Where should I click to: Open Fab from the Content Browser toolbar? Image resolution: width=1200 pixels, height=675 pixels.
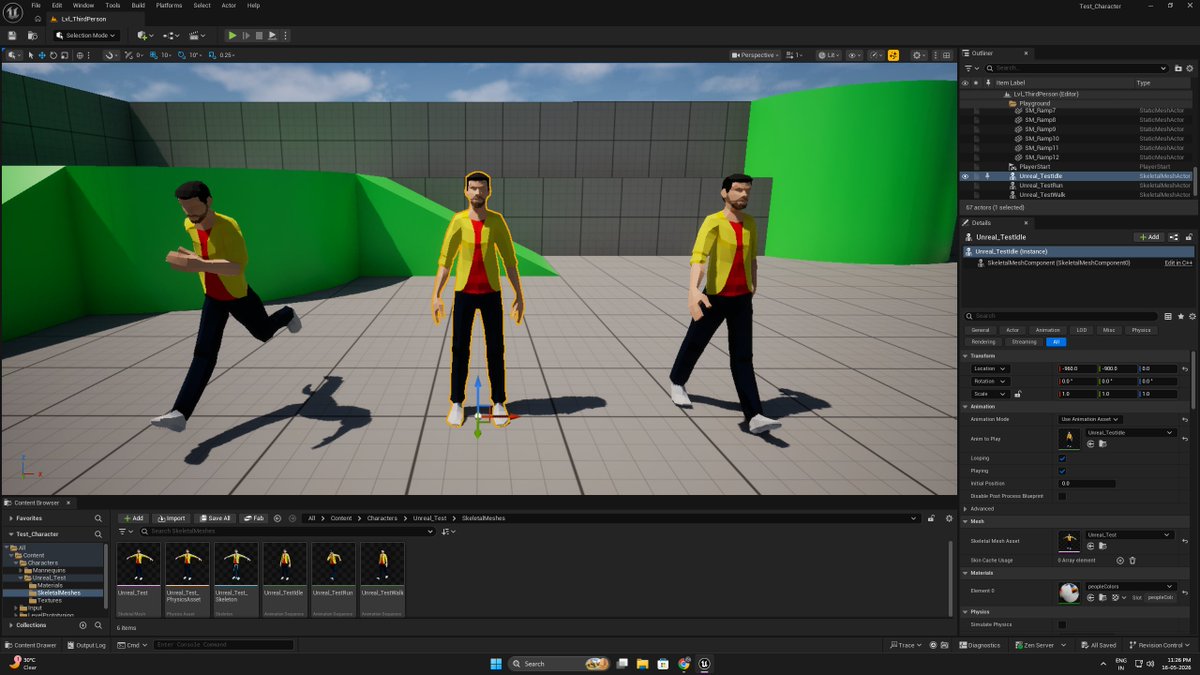coord(254,518)
